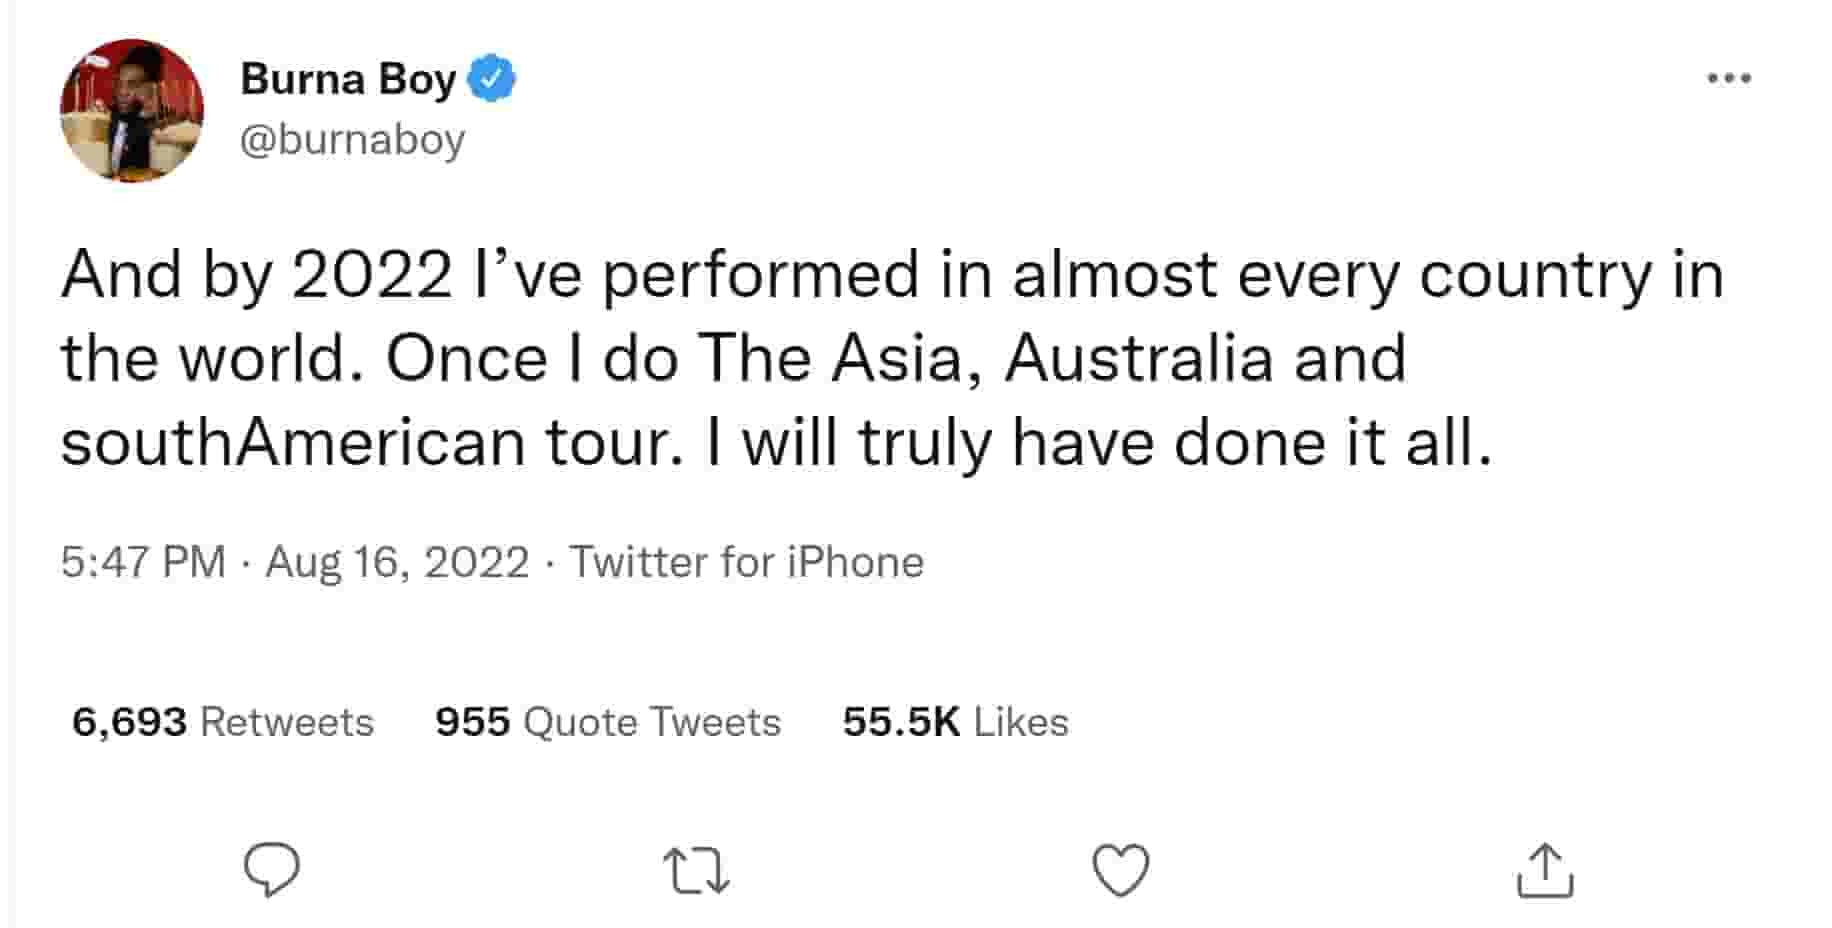This screenshot has width=1832, height=928.
Task: Click the word Australia in the tweet
Action: tap(1139, 358)
